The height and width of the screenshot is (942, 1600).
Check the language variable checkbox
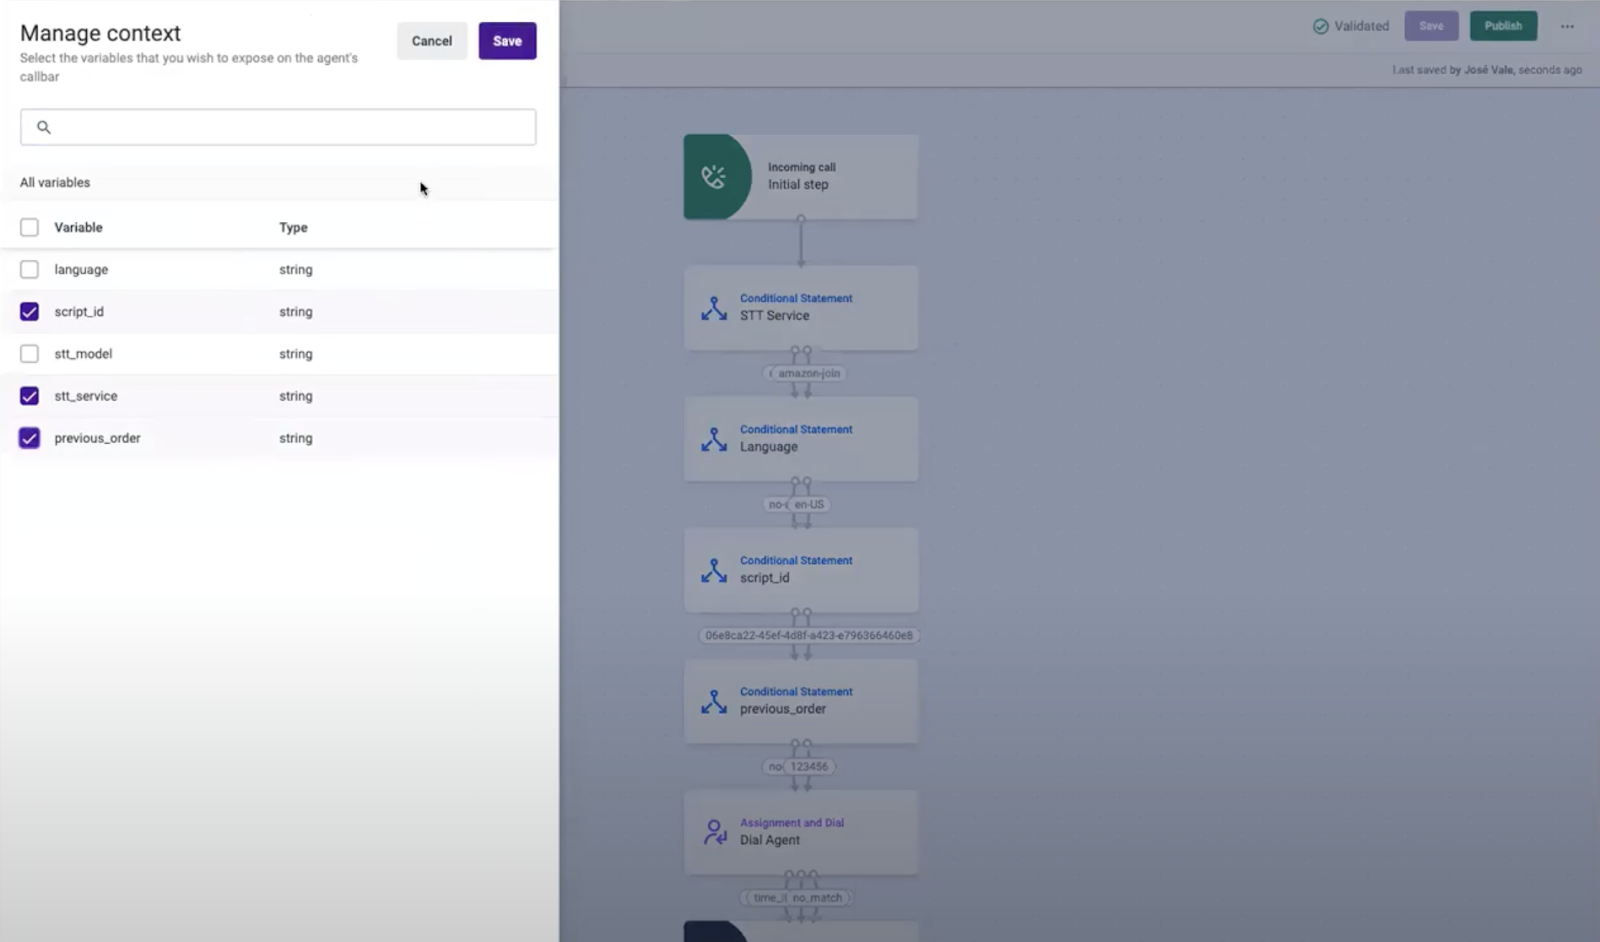[28, 269]
